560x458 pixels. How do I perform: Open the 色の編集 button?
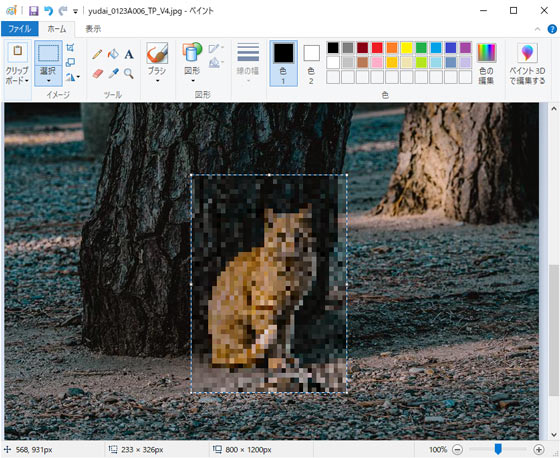pos(486,63)
